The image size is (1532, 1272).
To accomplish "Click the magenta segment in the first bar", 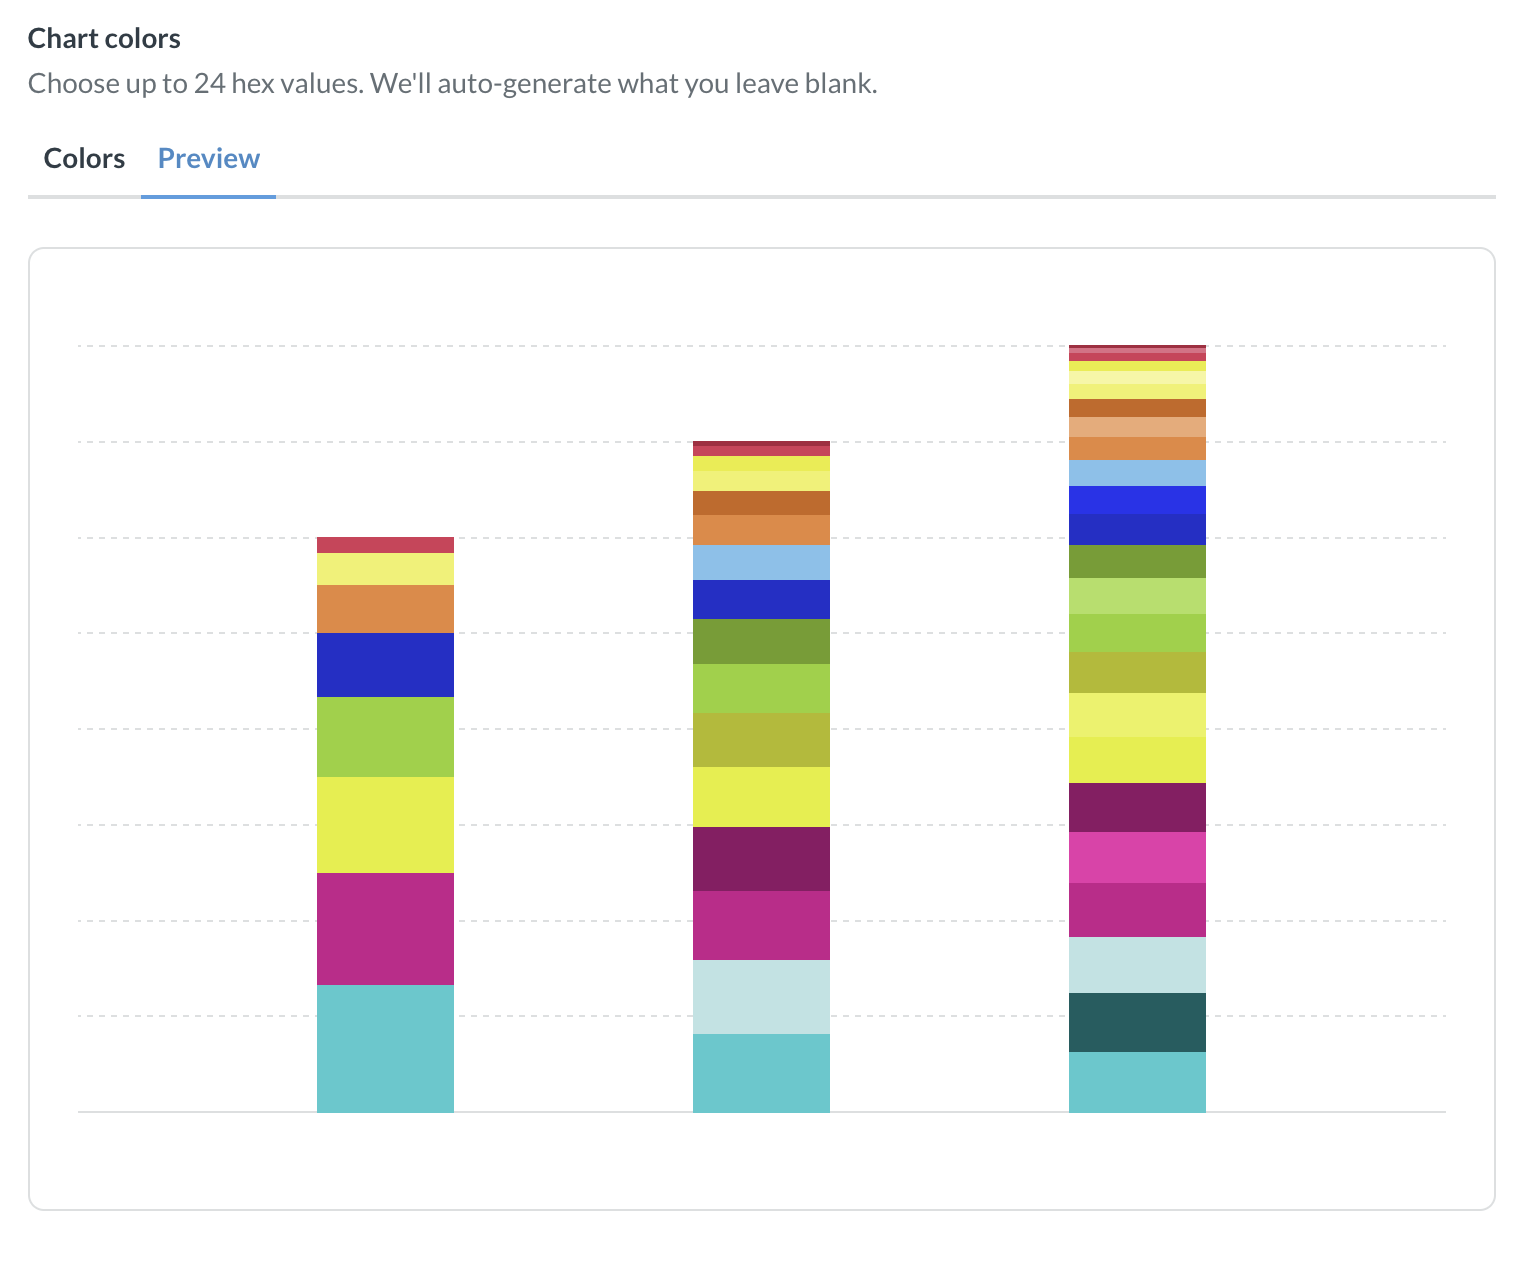I will (x=385, y=928).
